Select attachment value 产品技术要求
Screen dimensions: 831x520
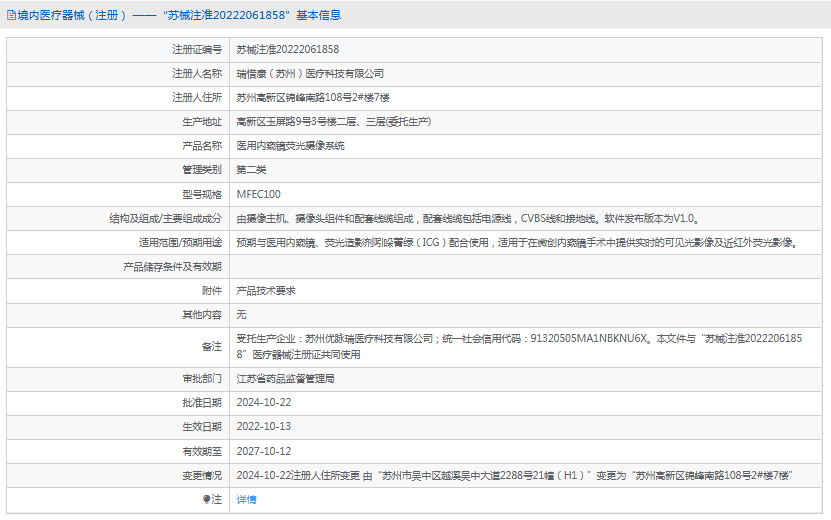(266, 290)
